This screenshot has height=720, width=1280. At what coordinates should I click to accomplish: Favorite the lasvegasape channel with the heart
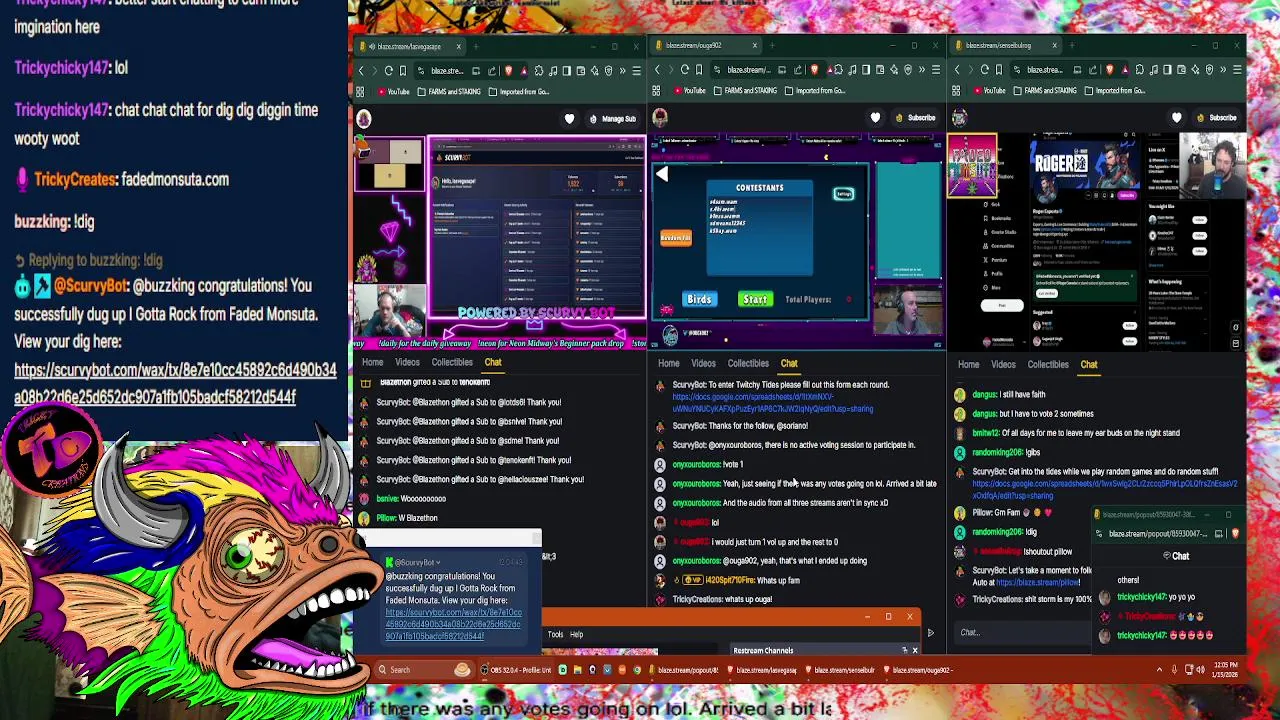pos(570,119)
